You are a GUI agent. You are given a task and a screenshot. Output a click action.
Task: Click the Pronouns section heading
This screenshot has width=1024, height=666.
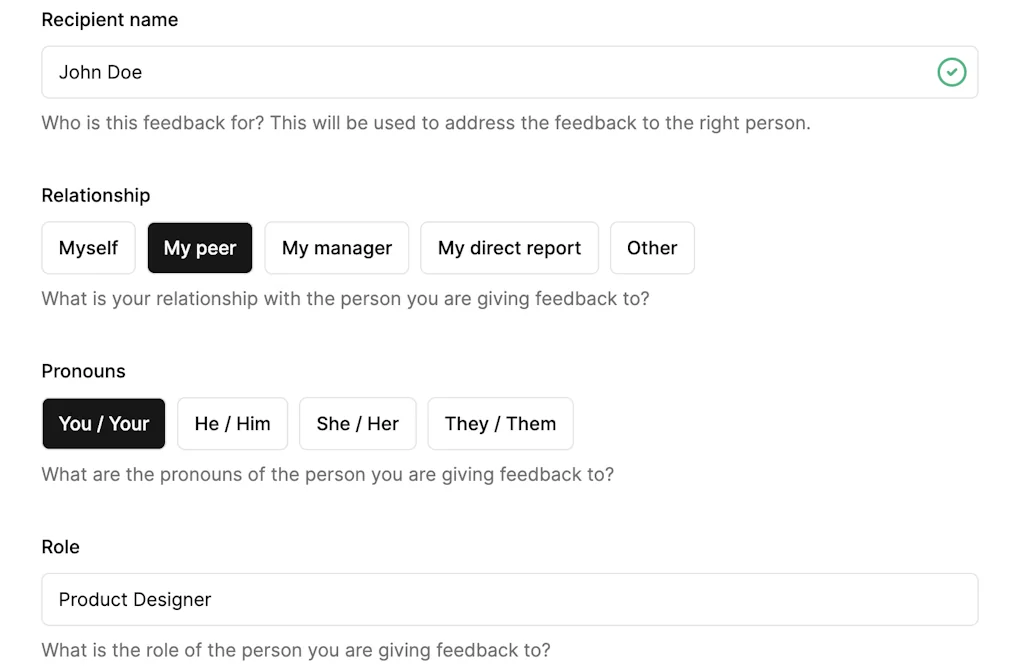[x=83, y=370]
